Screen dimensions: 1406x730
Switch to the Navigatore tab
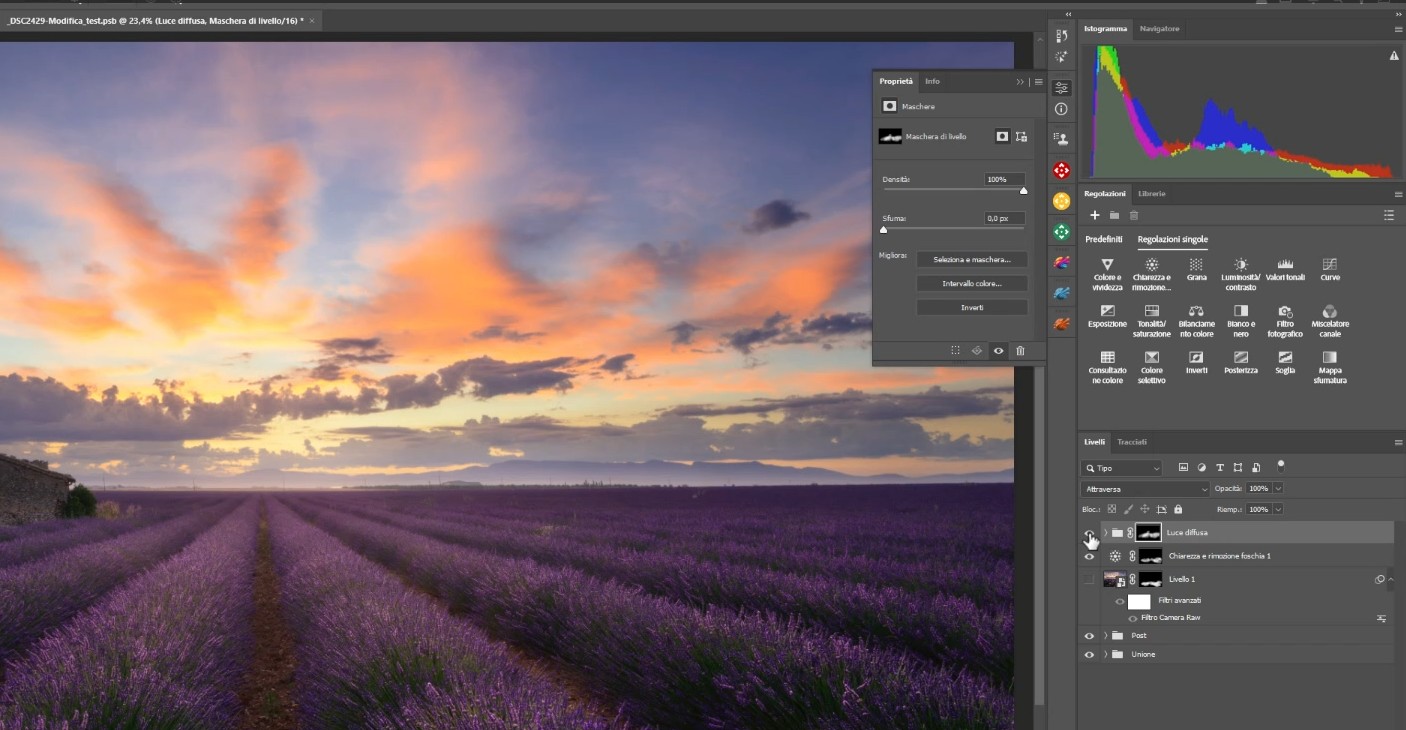[x=1159, y=29]
